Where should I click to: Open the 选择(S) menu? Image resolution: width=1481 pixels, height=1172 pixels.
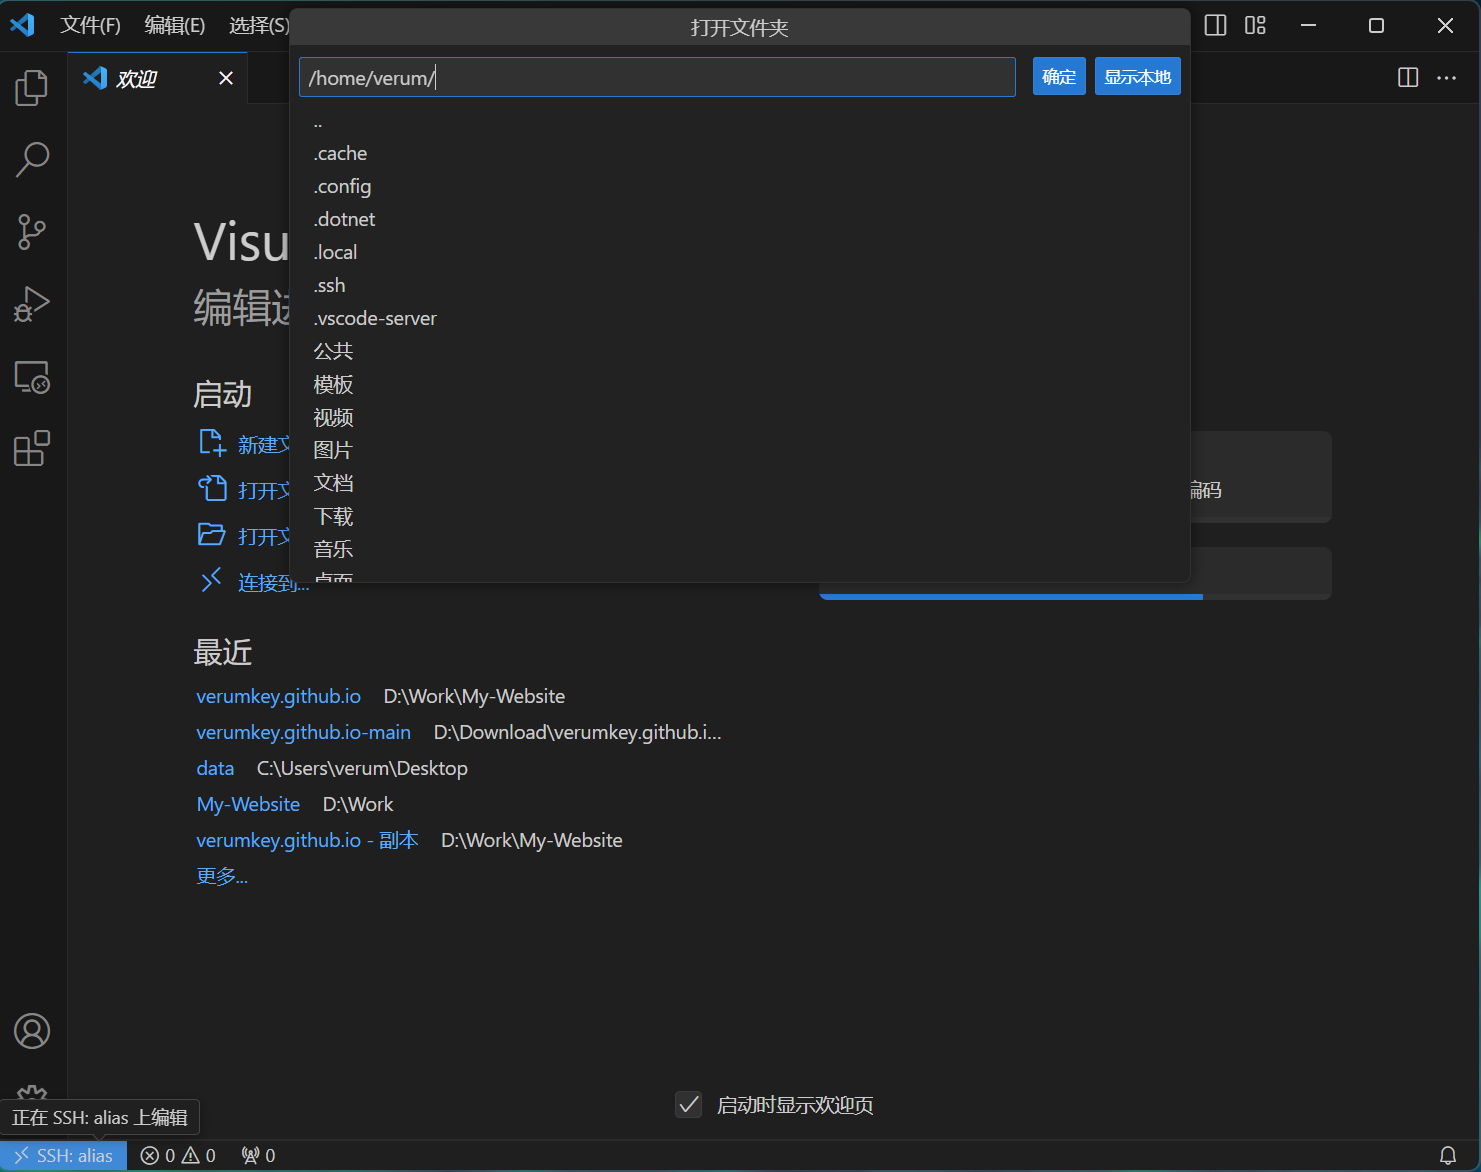[x=259, y=25]
